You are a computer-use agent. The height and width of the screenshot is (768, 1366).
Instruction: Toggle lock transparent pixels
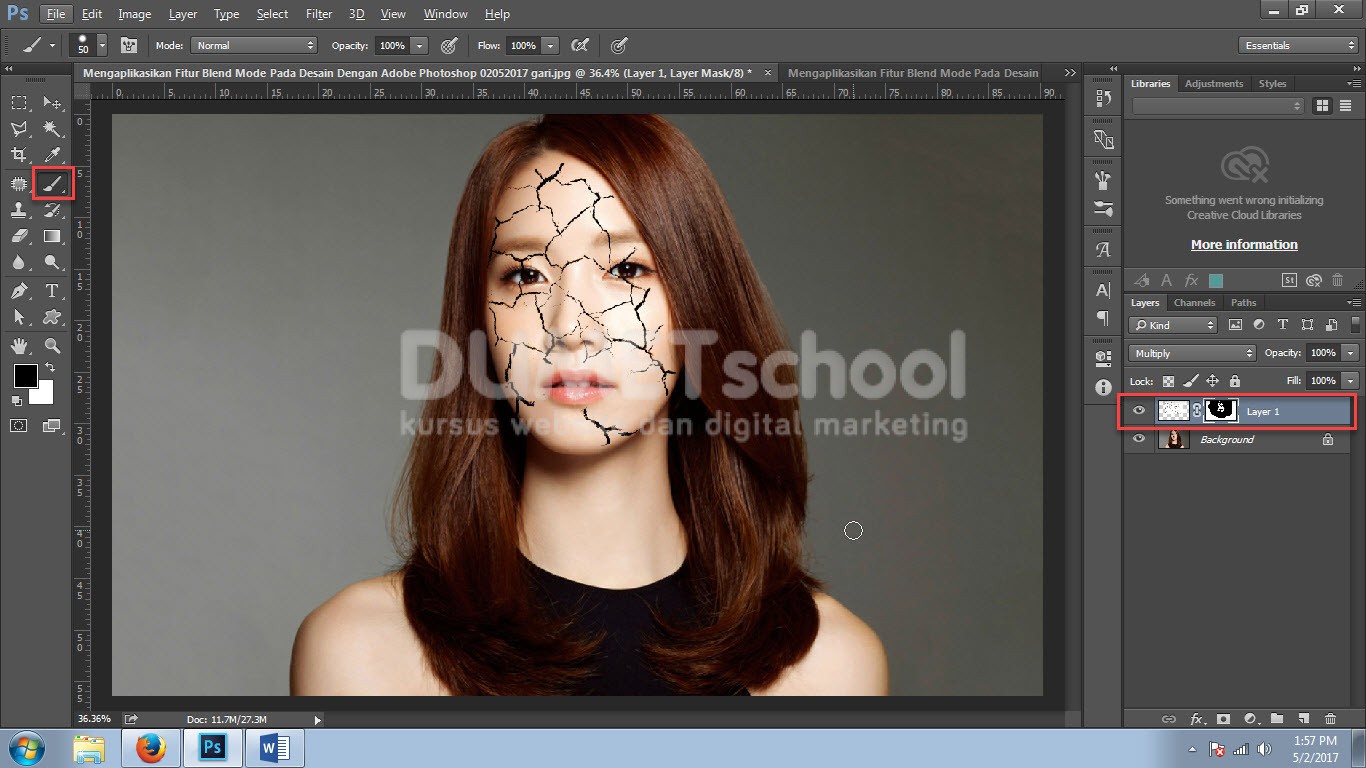(1168, 381)
